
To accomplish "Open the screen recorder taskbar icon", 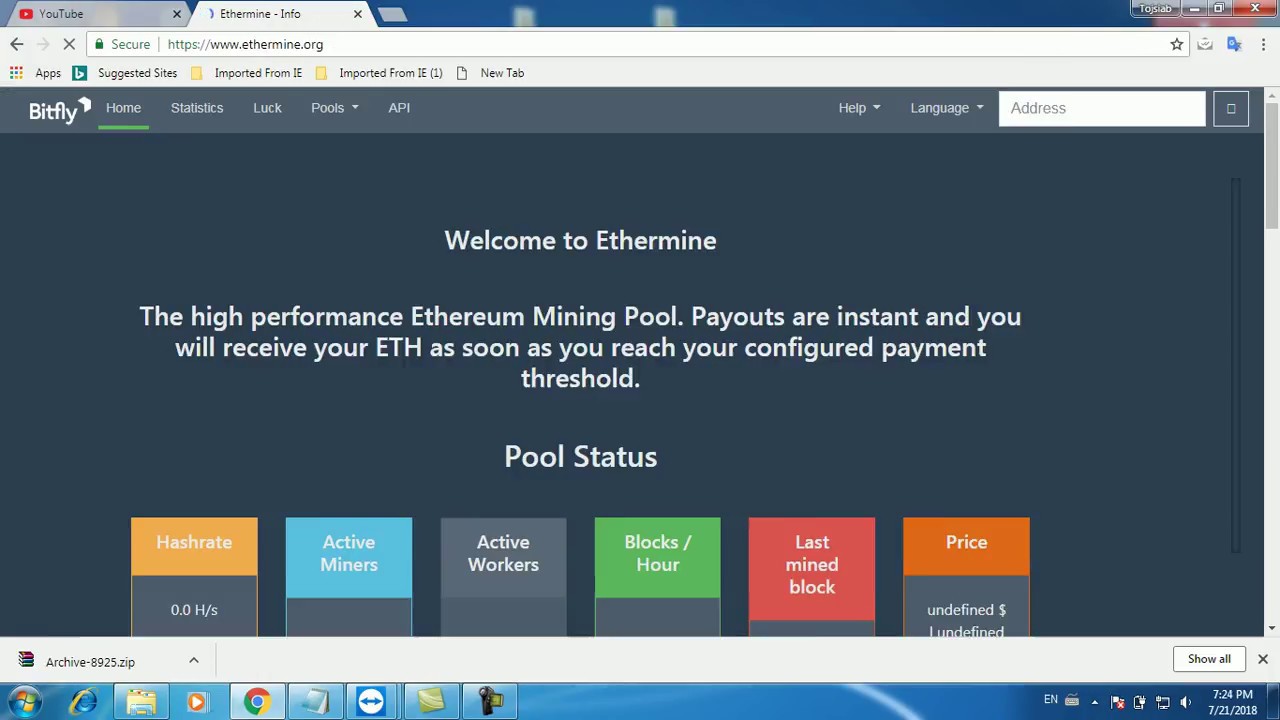I will (490, 702).
